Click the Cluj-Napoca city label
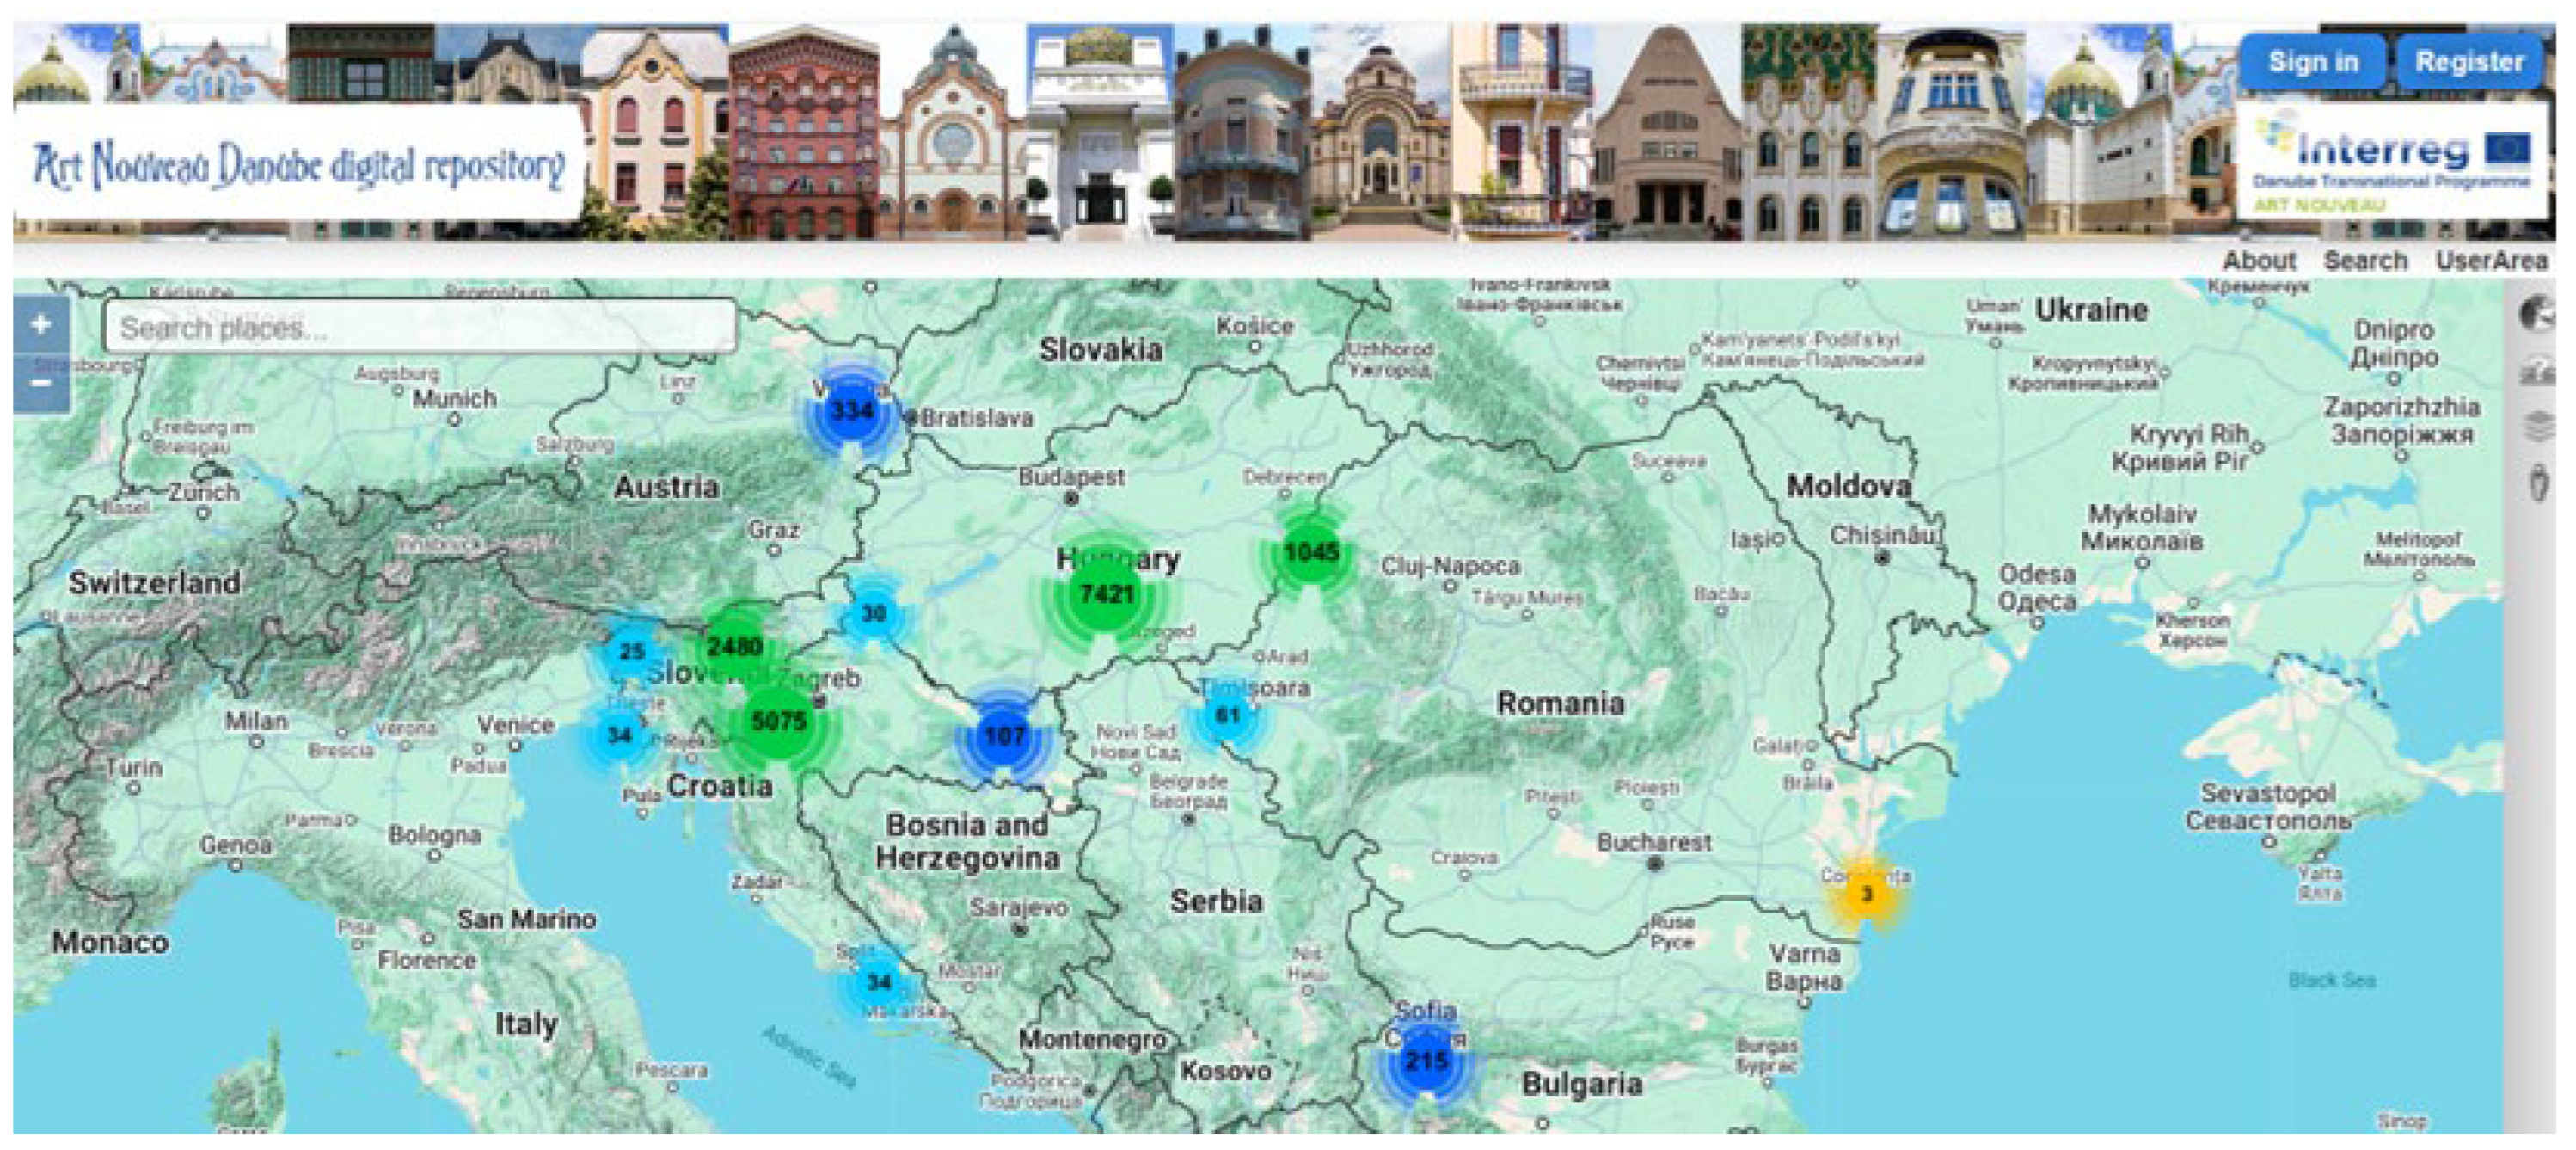 1450,566
